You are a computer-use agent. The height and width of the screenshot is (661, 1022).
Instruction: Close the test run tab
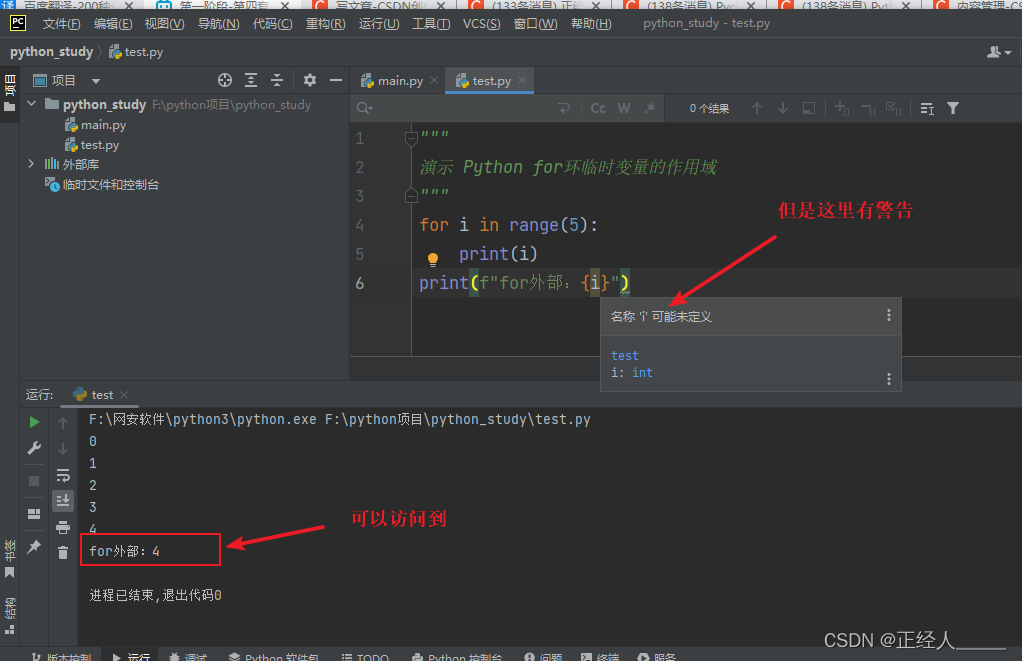tap(124, 394)
